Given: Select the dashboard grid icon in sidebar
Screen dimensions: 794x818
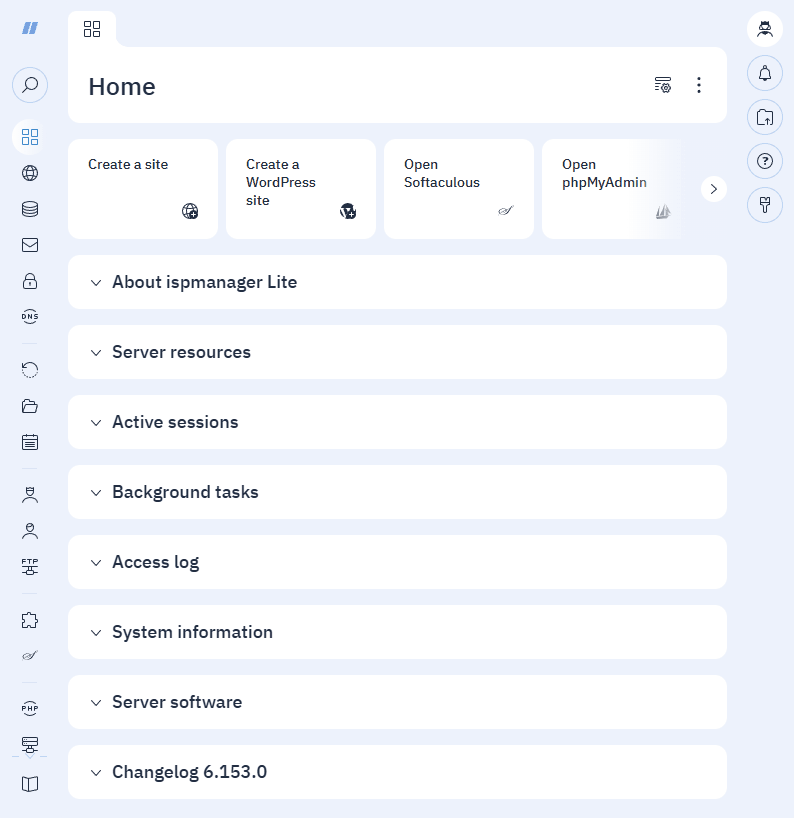Looking at the screenshot, I should tap(30, 137).
